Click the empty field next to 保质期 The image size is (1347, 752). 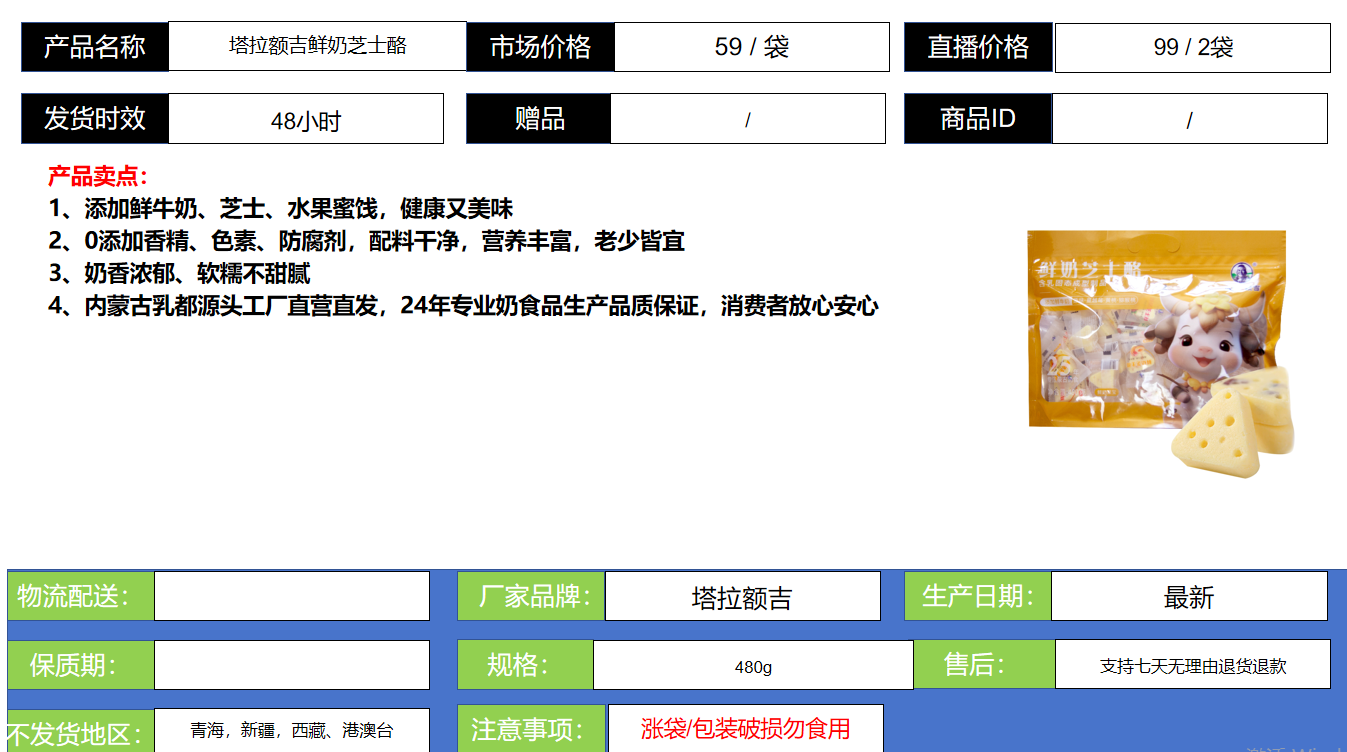291,665
